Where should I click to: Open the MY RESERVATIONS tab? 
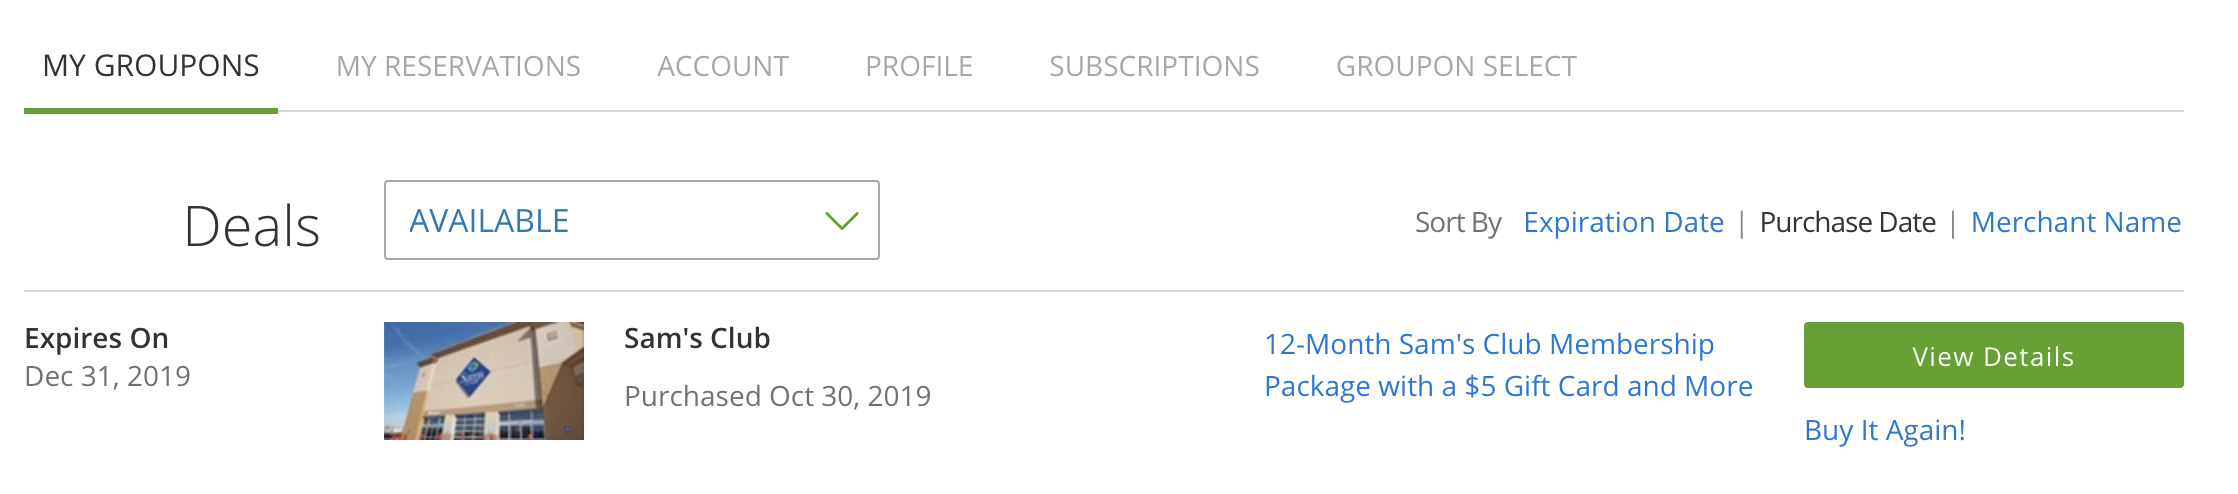(458, 66)
